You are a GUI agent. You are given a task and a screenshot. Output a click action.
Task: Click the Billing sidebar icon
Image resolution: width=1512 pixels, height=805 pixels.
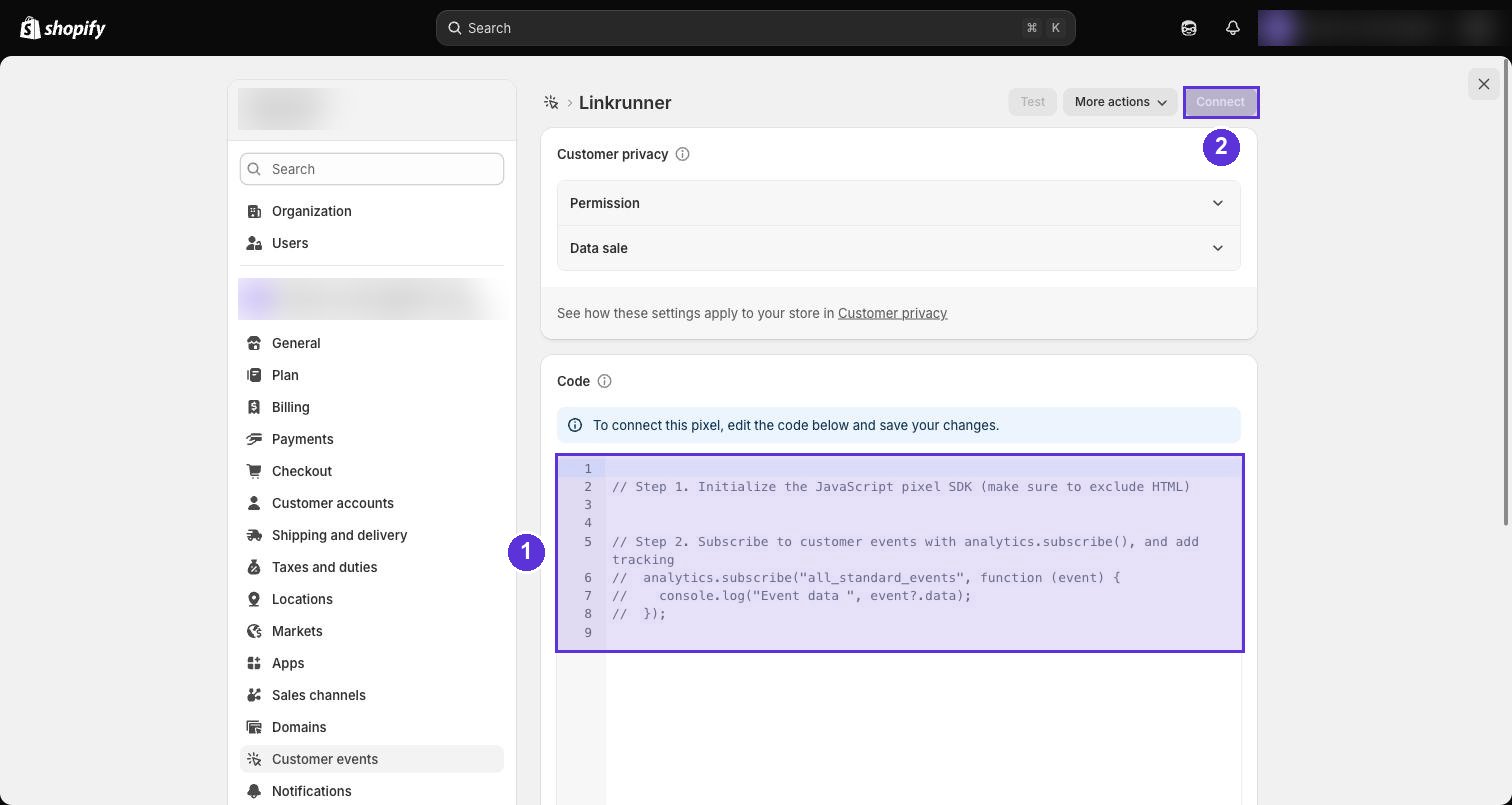(x=254, y=407)
